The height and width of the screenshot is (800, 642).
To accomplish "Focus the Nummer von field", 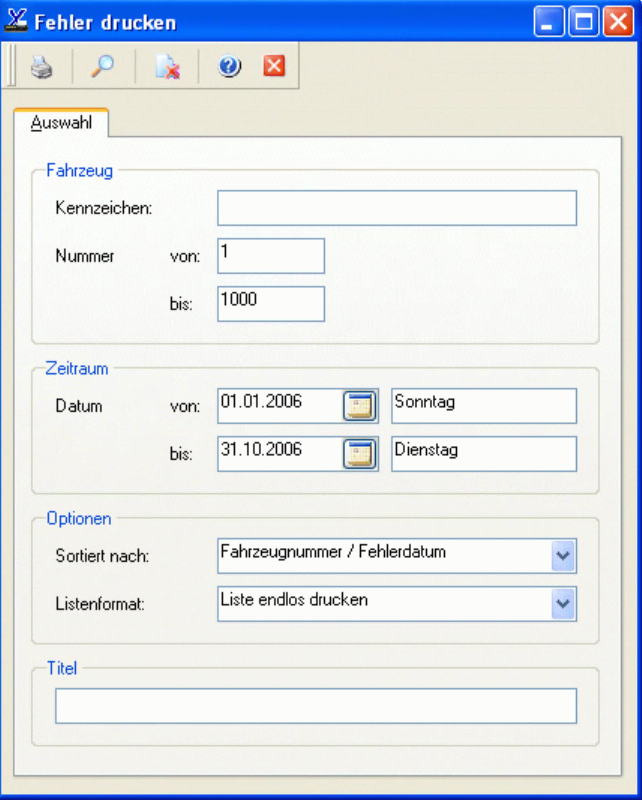I will click(270, 255).
